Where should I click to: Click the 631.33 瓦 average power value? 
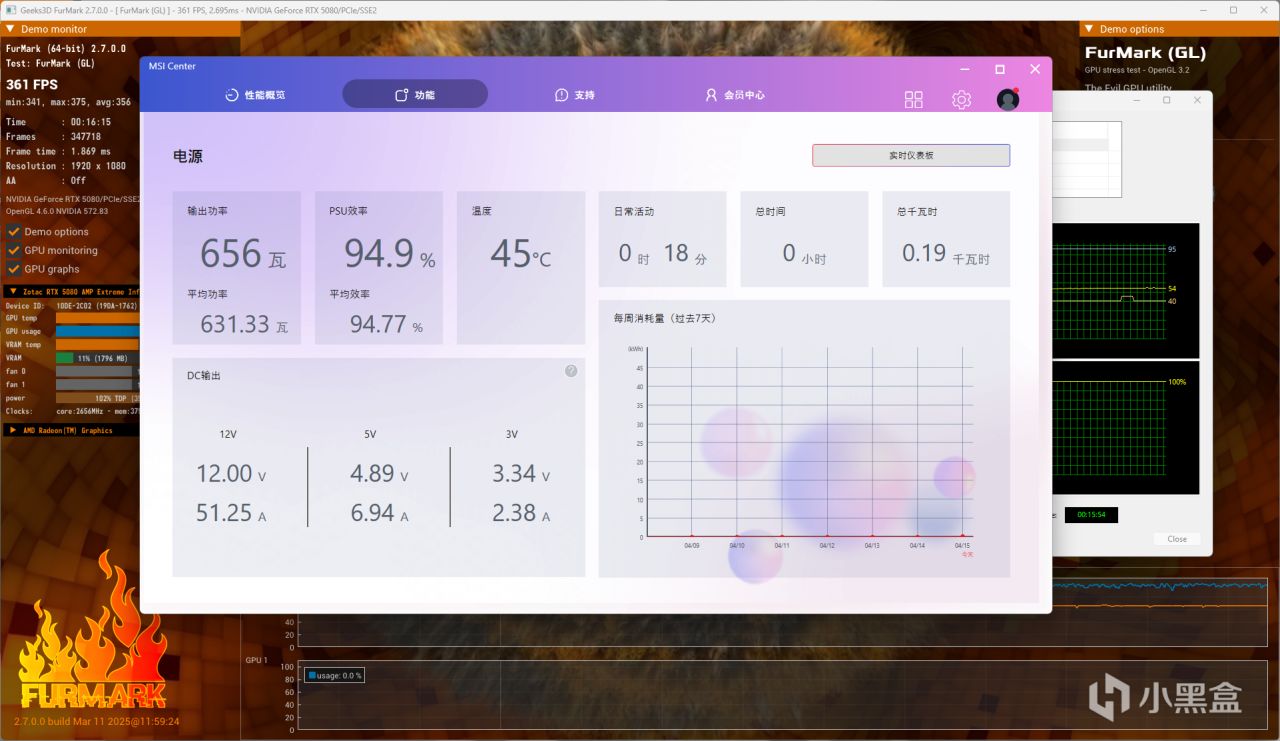pos(244,324)
